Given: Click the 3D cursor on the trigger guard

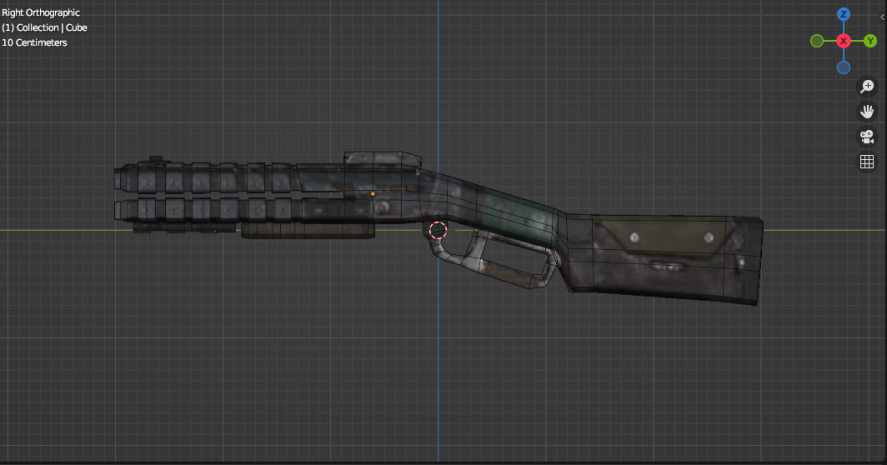Looking at the screenshot, I should tap(438, 230).
